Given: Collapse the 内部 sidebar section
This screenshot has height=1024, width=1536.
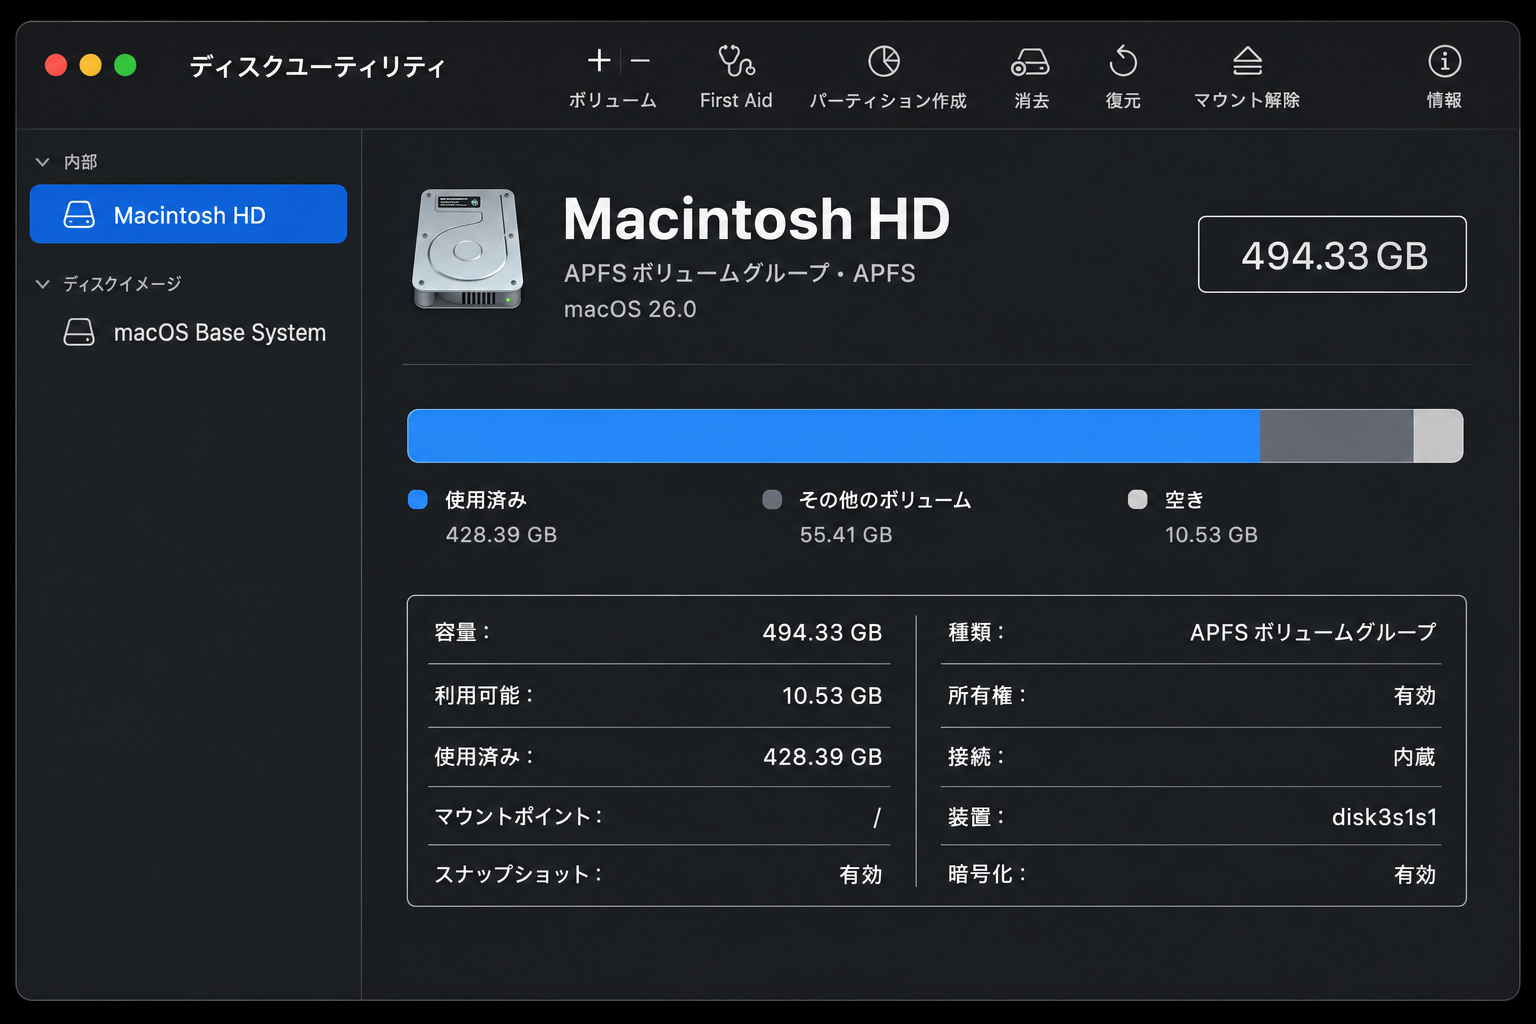Looking at the screenshot, I should (42, 161).
